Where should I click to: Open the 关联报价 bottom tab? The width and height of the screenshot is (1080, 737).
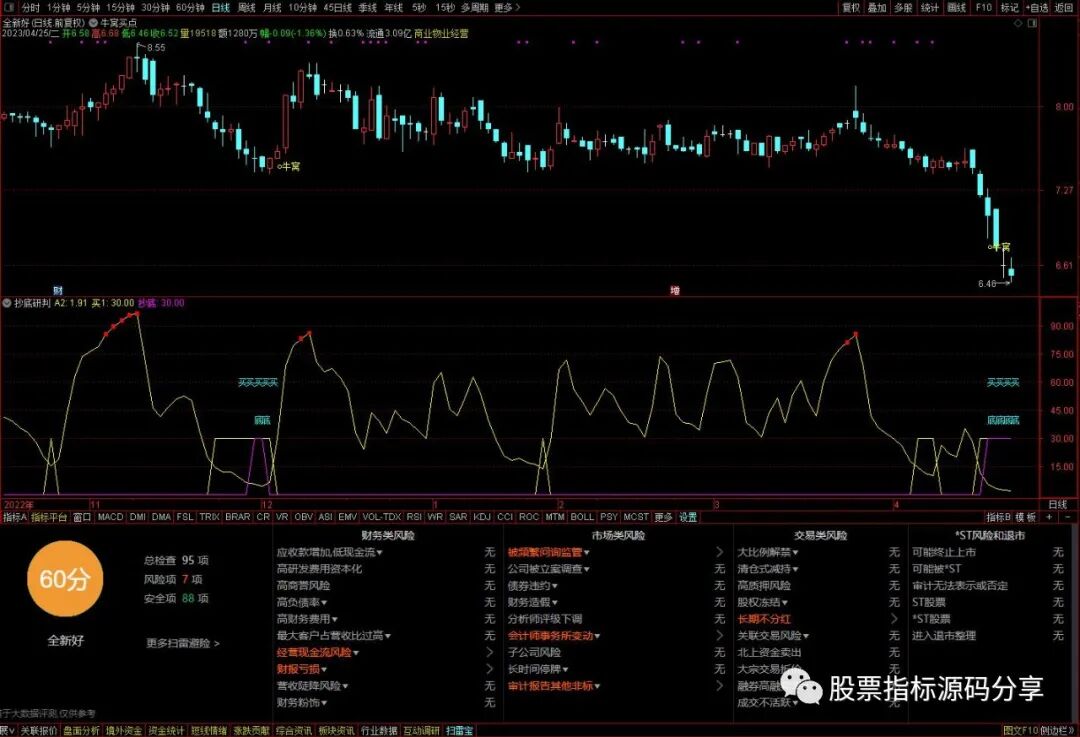(x=39, y=731)
